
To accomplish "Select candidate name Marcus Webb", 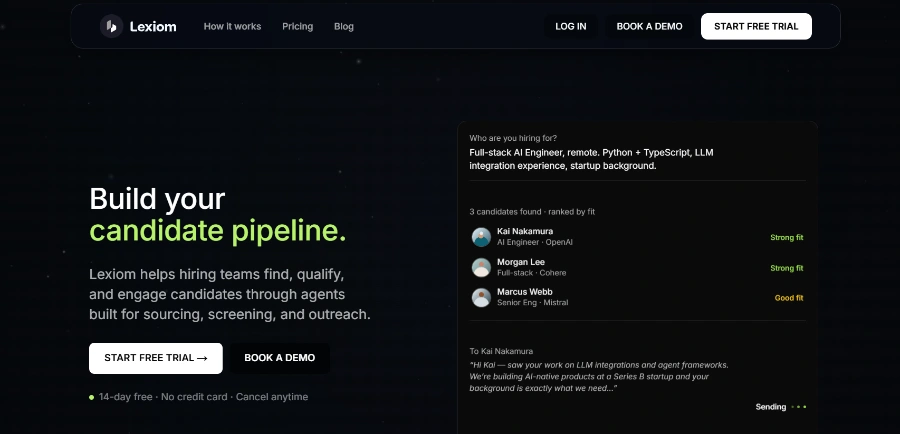I will tap(525, 292).
